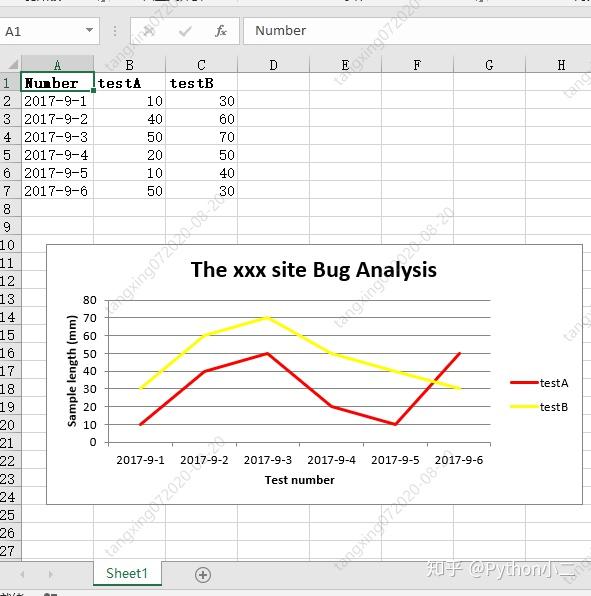Click the cell 2017-9-1 in column A

pos(57,101)
